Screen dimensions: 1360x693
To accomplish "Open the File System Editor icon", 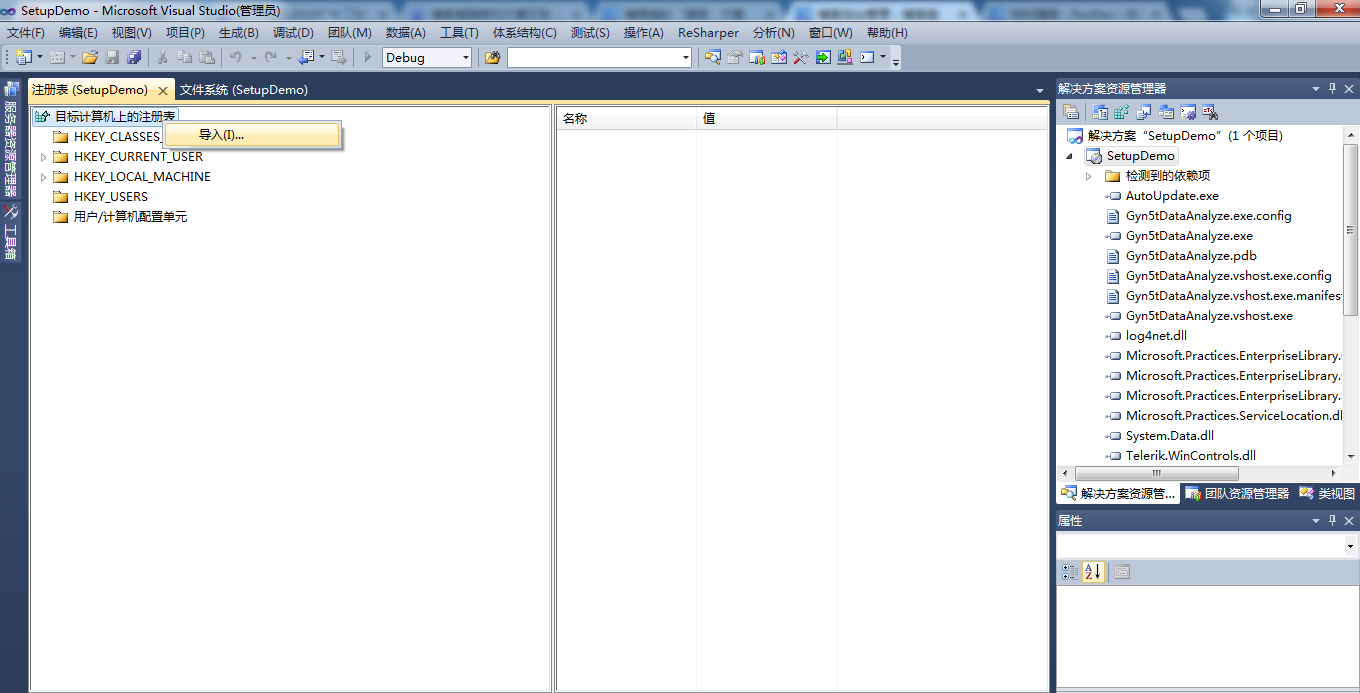I will click(1100, 112).
